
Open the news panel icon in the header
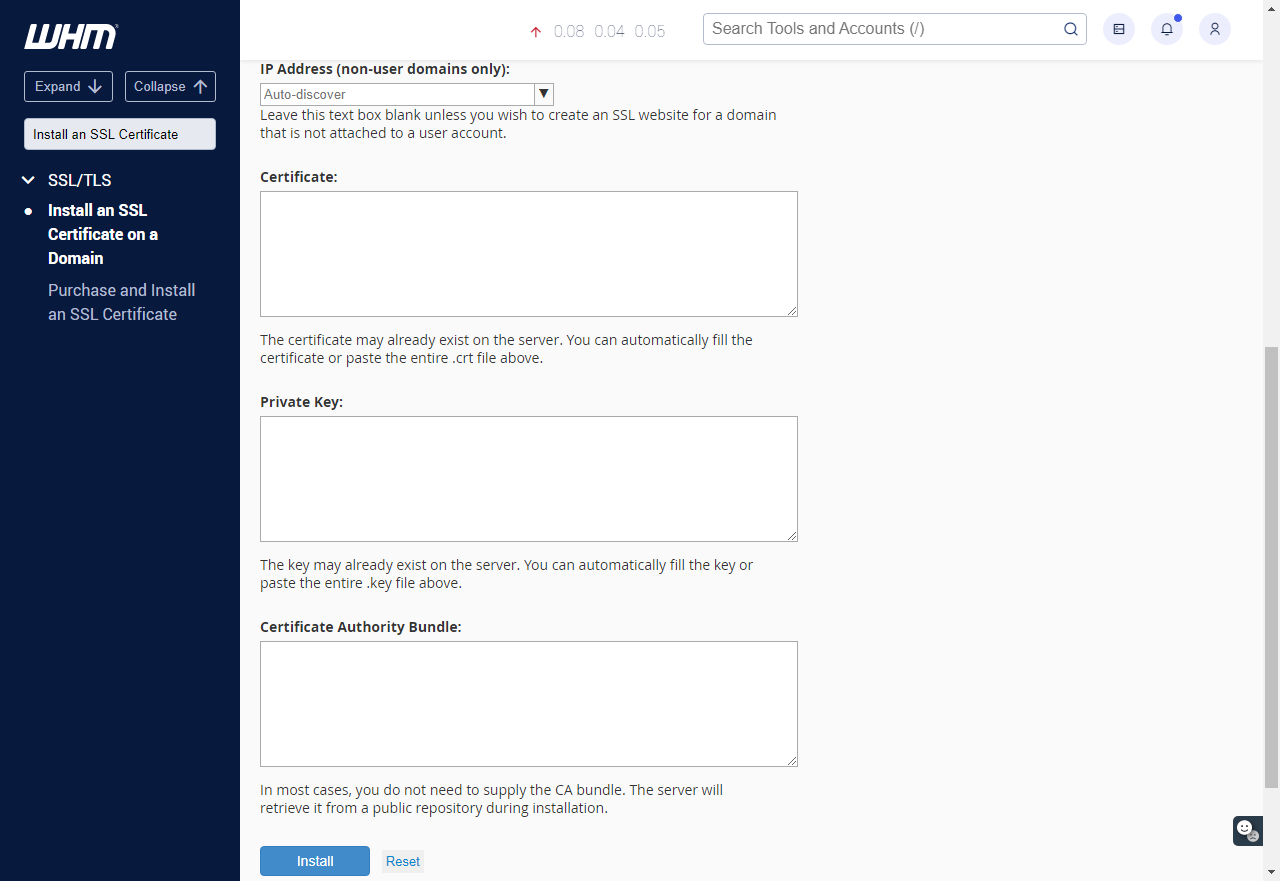(x=1118, y=29)
